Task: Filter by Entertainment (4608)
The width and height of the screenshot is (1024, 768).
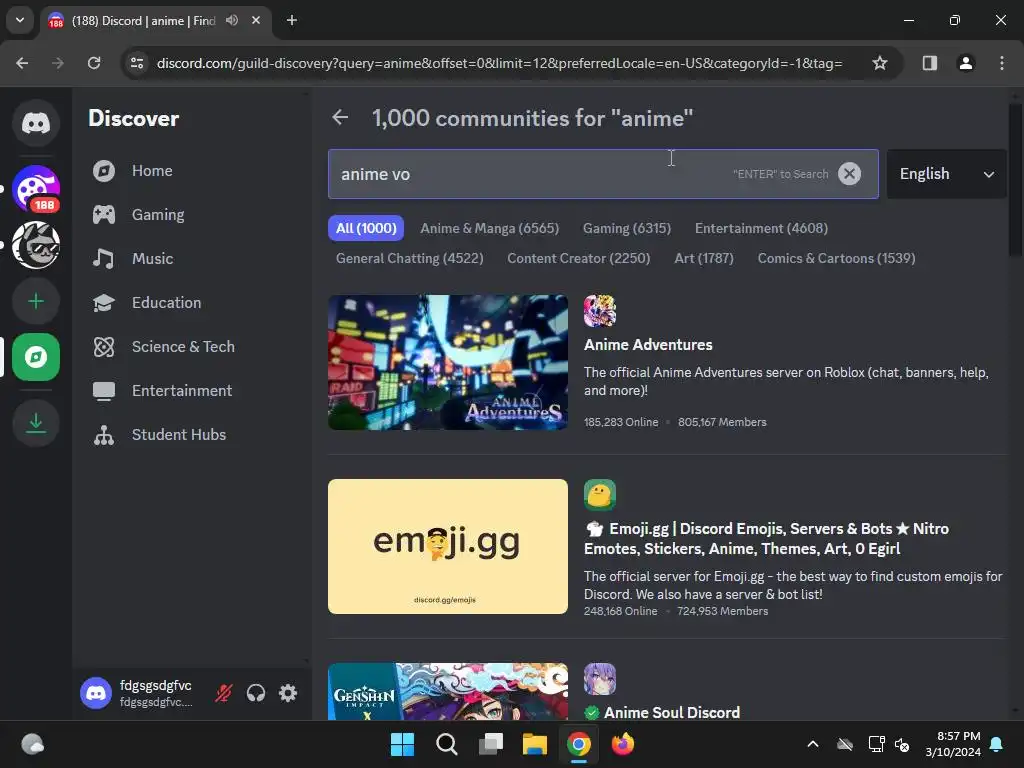Action: [x=761, y=229]
